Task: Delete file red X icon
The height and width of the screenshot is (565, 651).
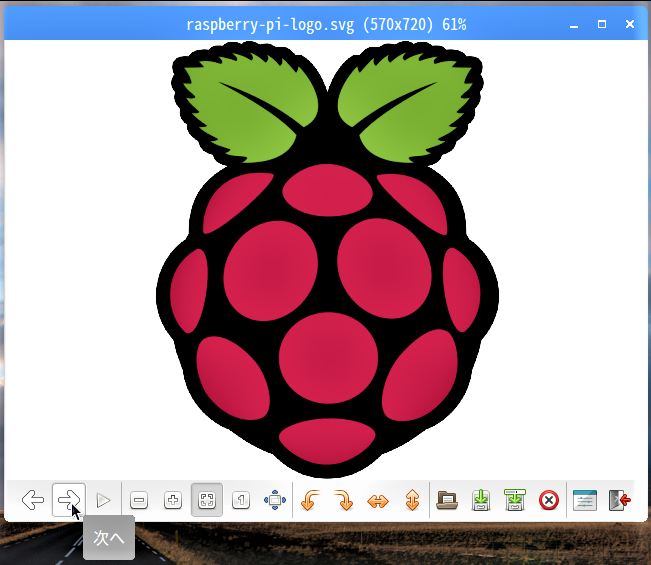Action: 549,500
